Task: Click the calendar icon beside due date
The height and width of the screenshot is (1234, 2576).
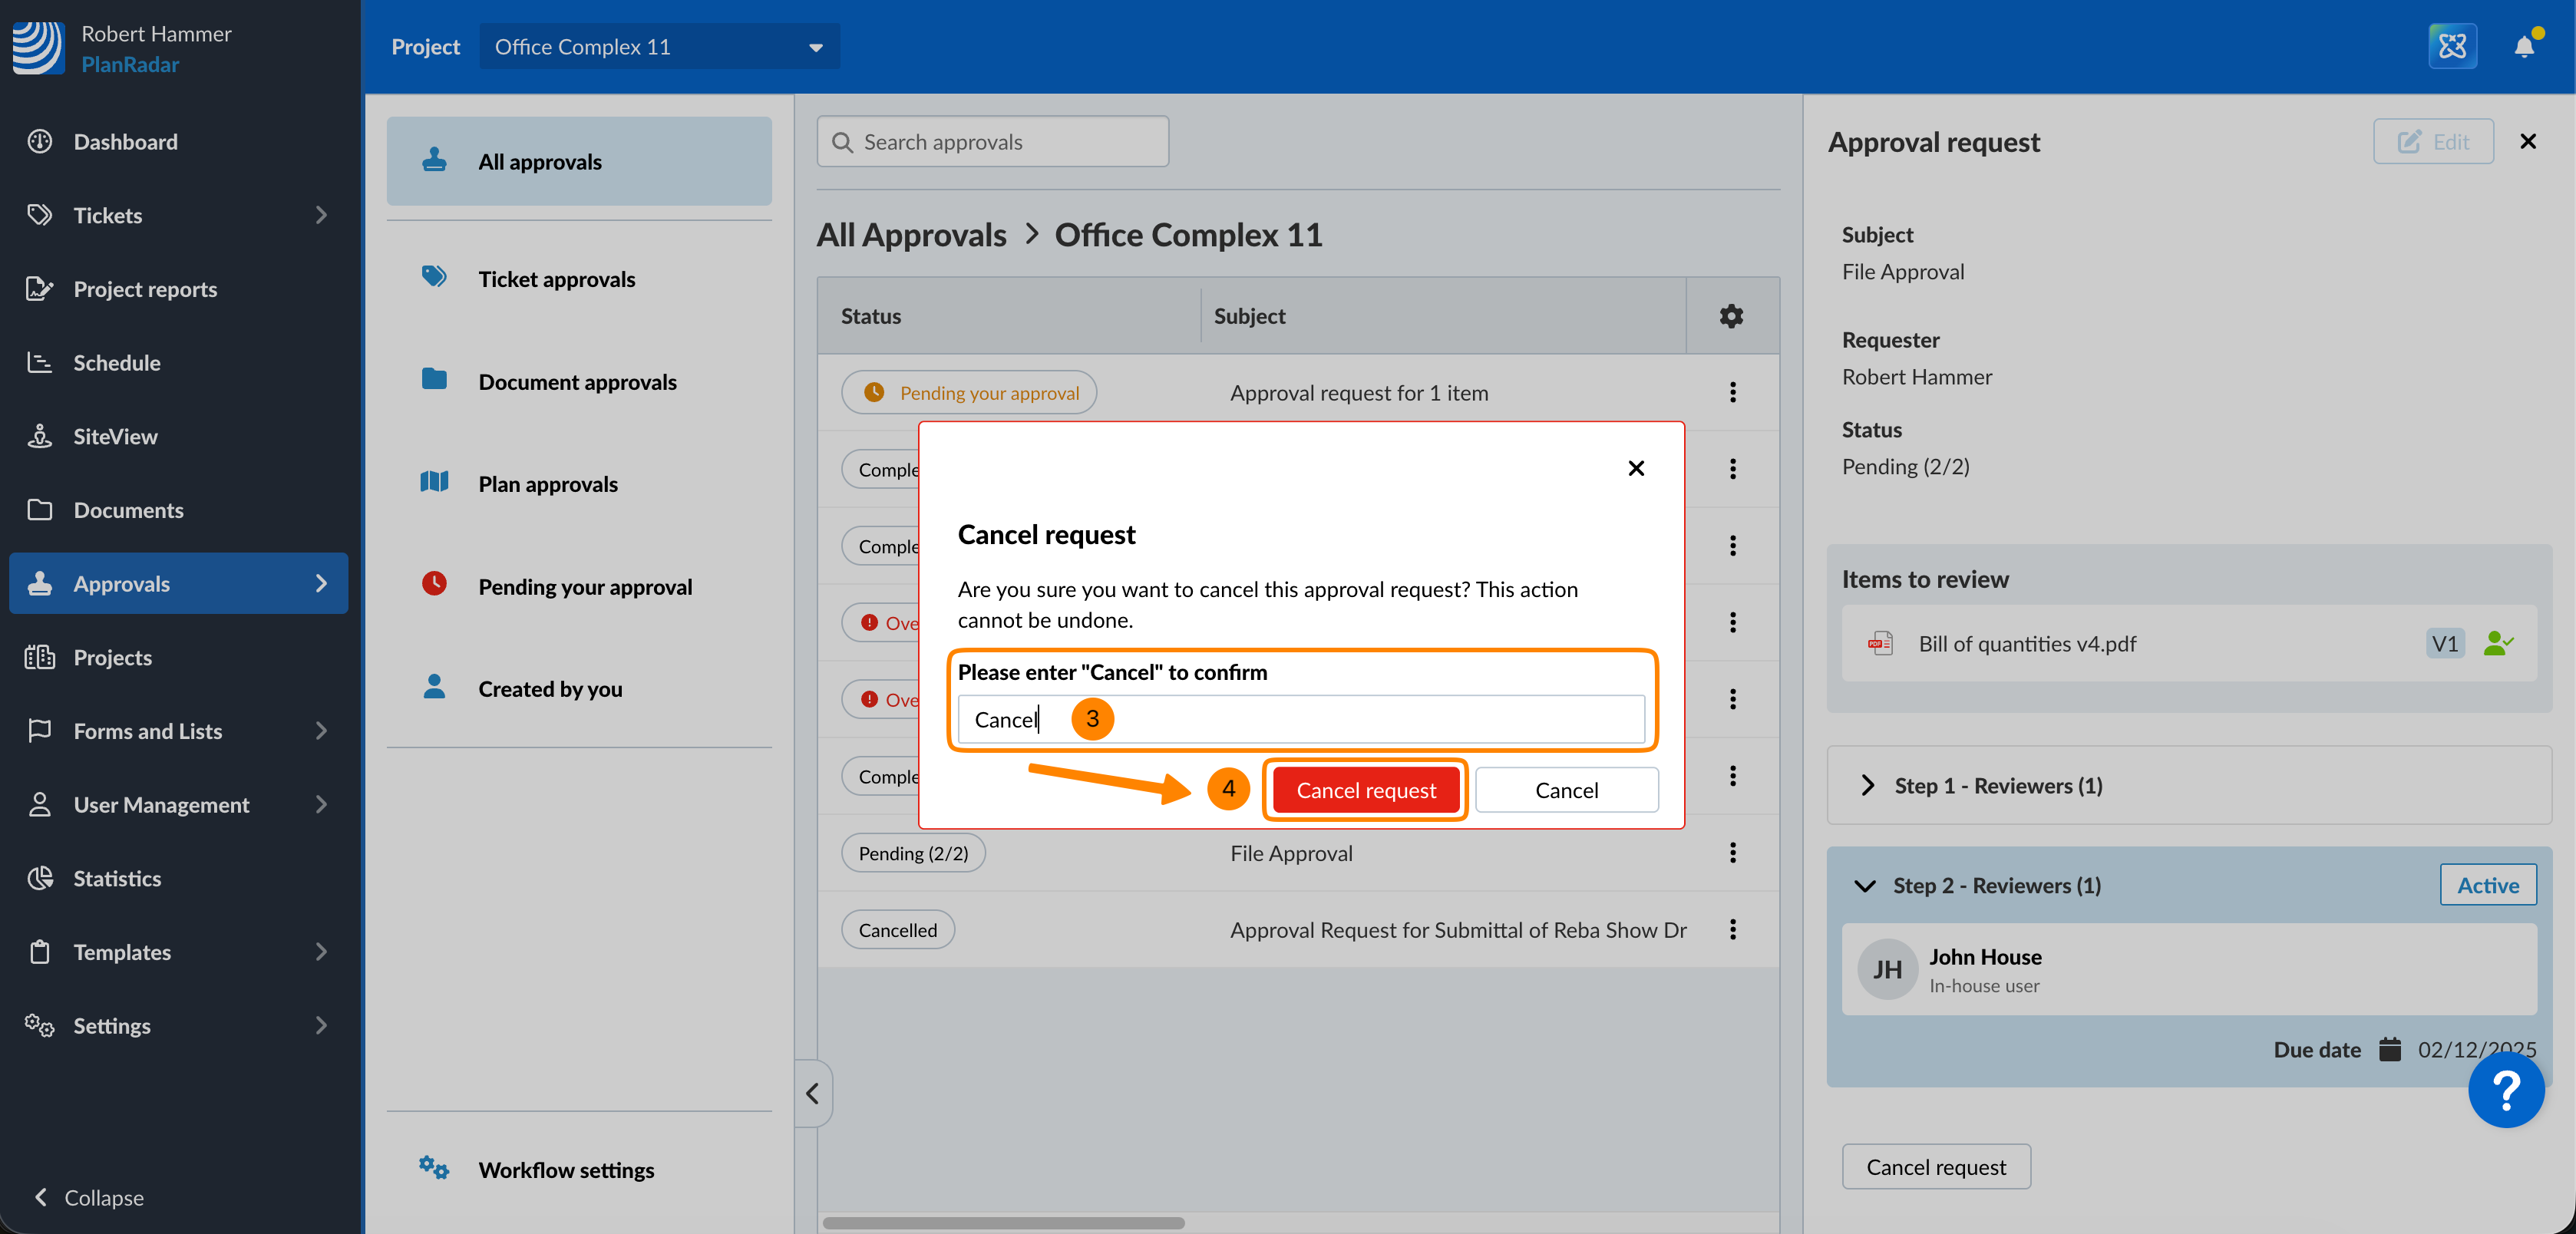Action: 2390,1049
